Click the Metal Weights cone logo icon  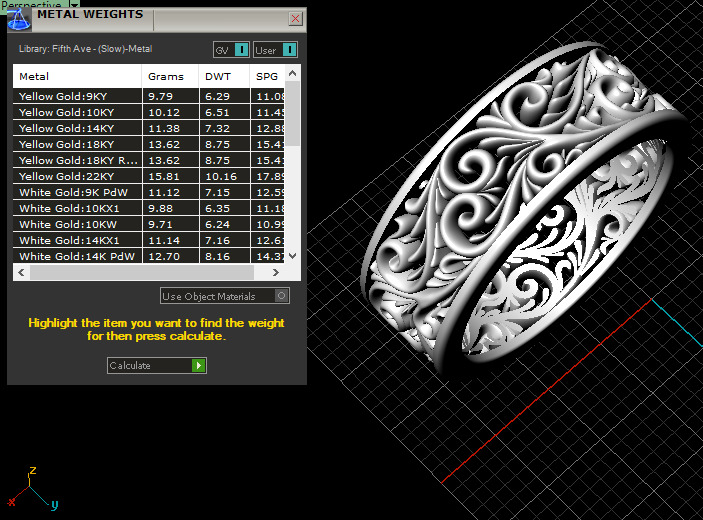coord(19,19)
